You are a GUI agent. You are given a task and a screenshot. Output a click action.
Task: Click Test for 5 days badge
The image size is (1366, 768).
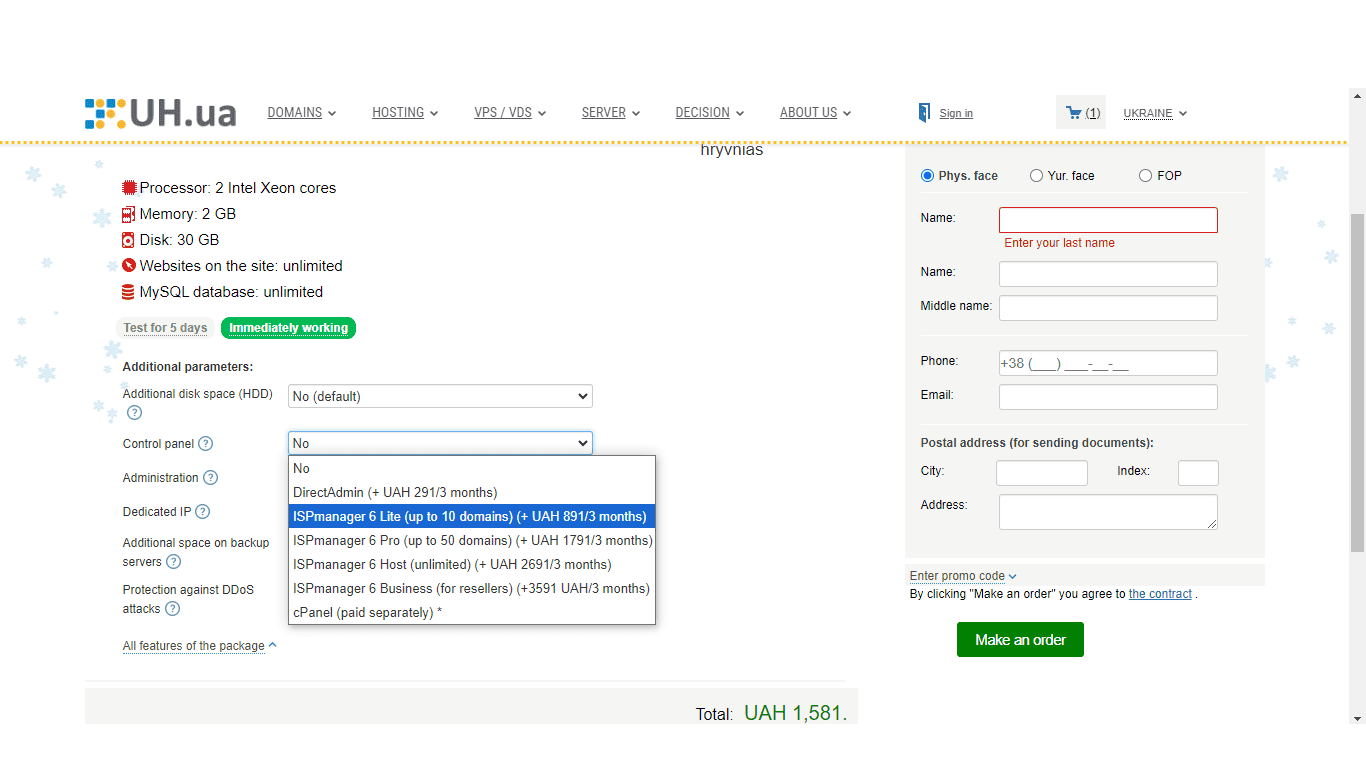[x=165, y=328]
